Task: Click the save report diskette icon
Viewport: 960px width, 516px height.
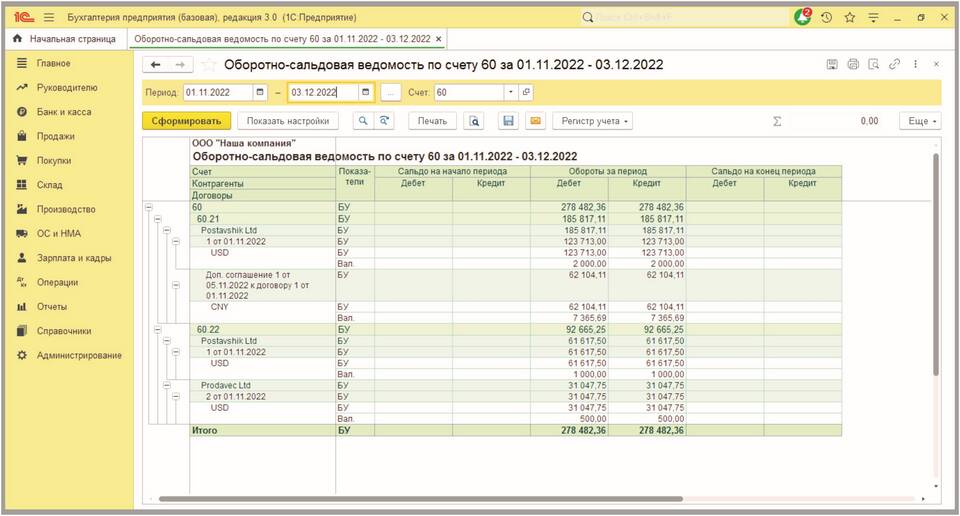Action: tap(508, 121)
